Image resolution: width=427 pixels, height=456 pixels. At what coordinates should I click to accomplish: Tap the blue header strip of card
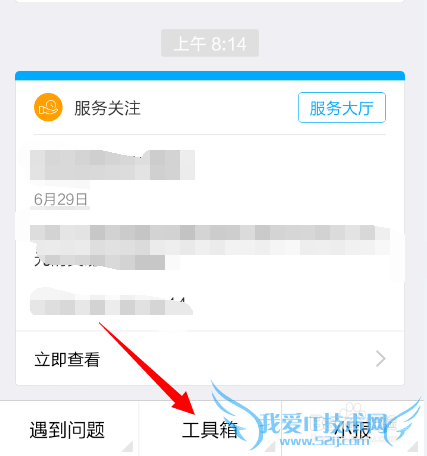click(210, 75)
